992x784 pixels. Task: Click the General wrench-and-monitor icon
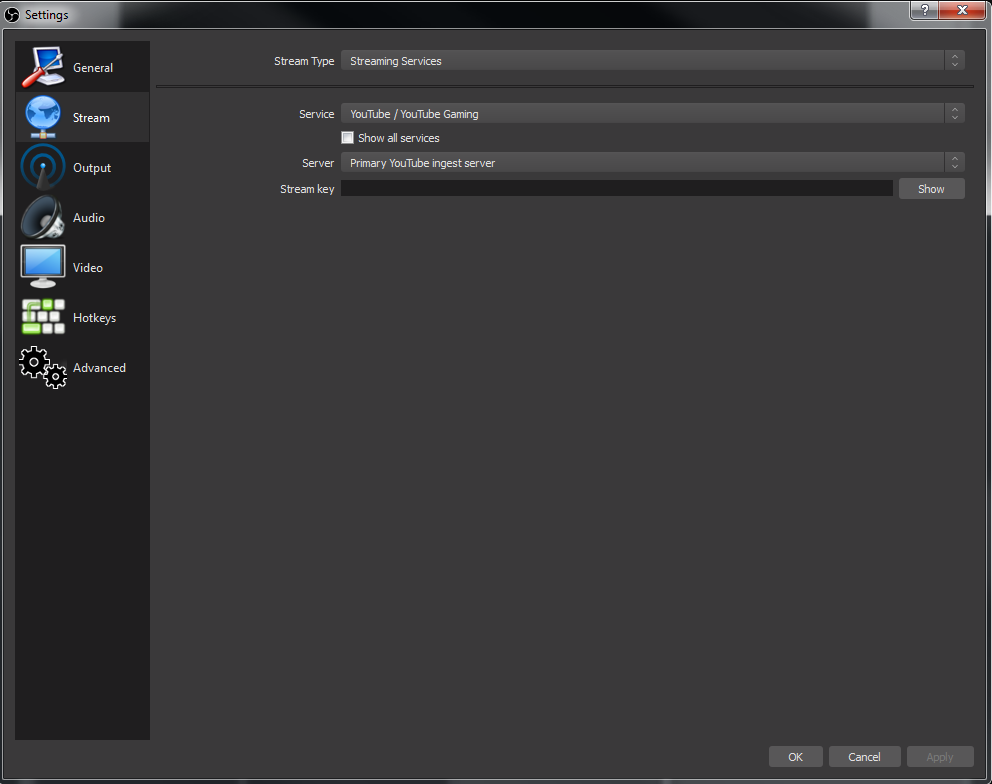42,67
